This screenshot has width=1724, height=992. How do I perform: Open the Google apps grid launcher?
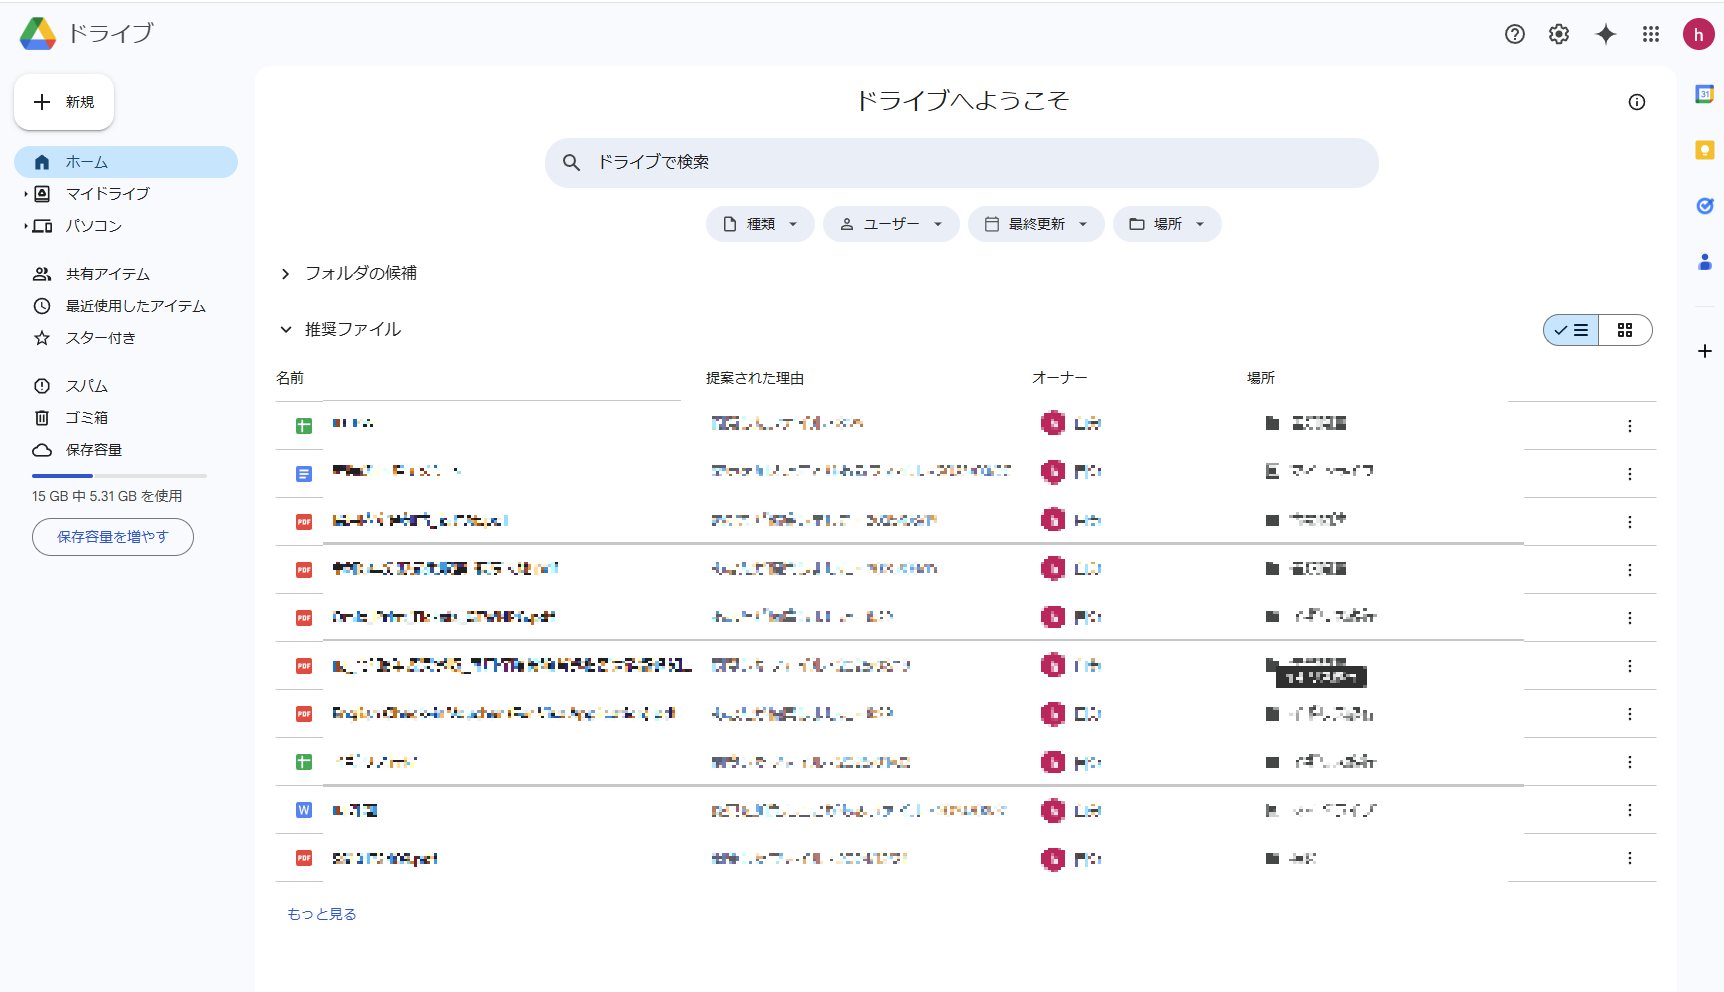(x=1651, y=34)
